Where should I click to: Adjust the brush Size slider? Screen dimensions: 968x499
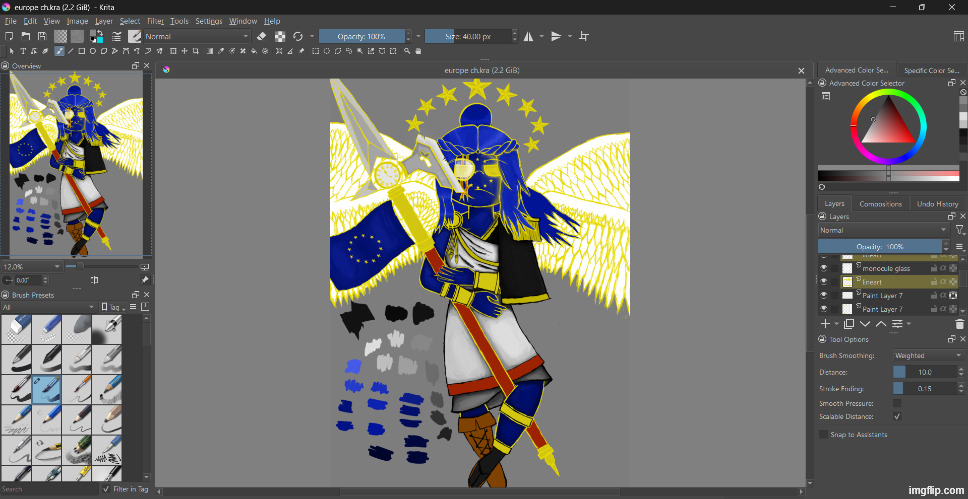[x=467, y=36]
